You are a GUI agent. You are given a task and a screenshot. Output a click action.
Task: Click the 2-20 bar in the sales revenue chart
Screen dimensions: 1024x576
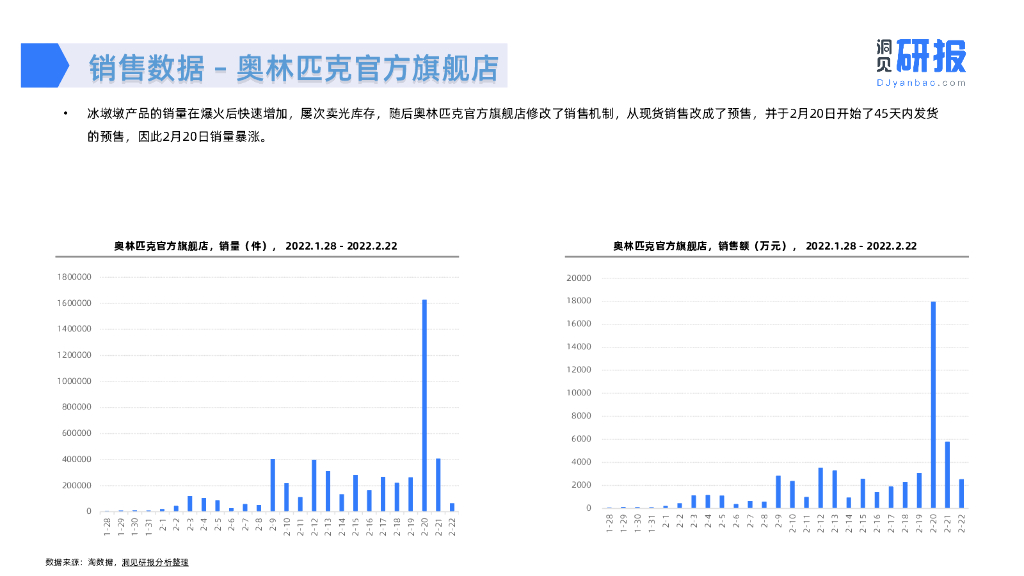click(x=933, y=405)
